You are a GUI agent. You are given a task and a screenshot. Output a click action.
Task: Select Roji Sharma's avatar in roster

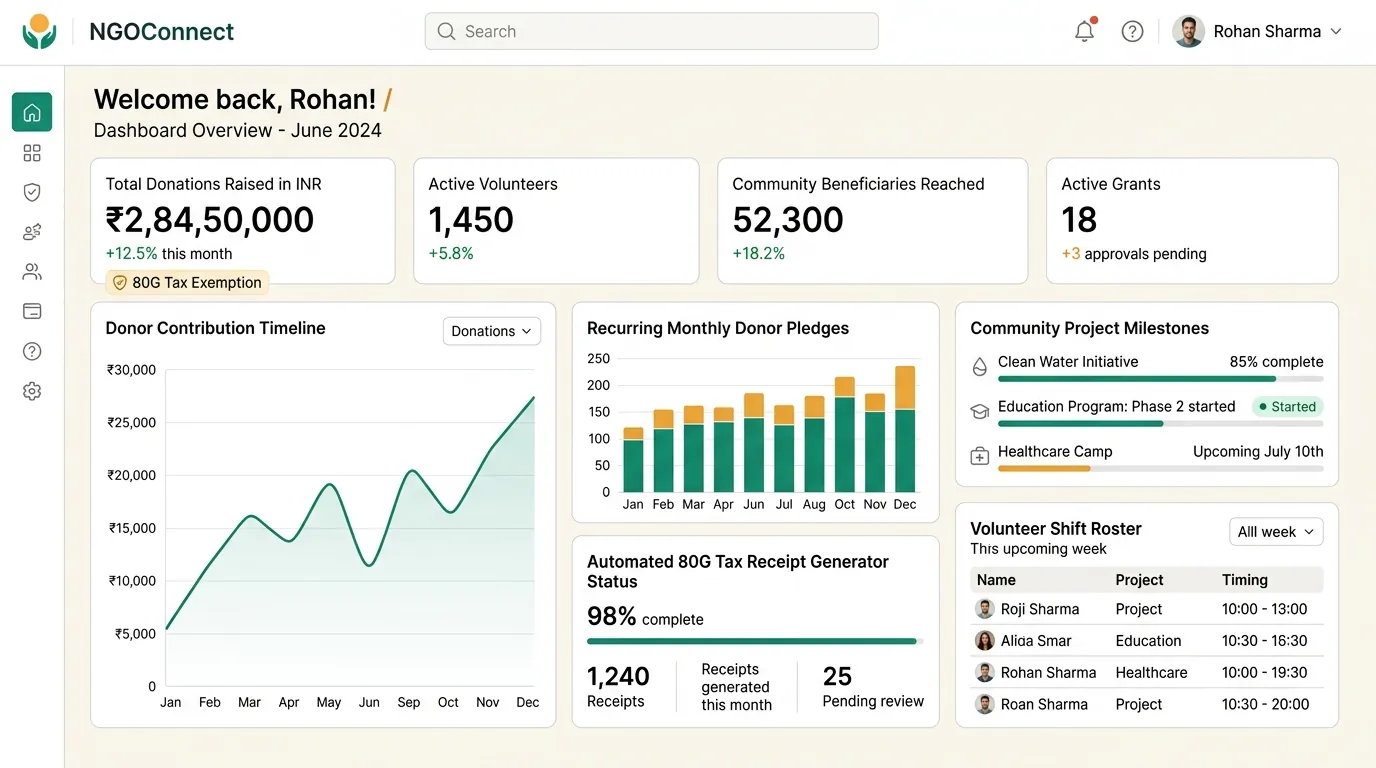[x=985, y=609]
